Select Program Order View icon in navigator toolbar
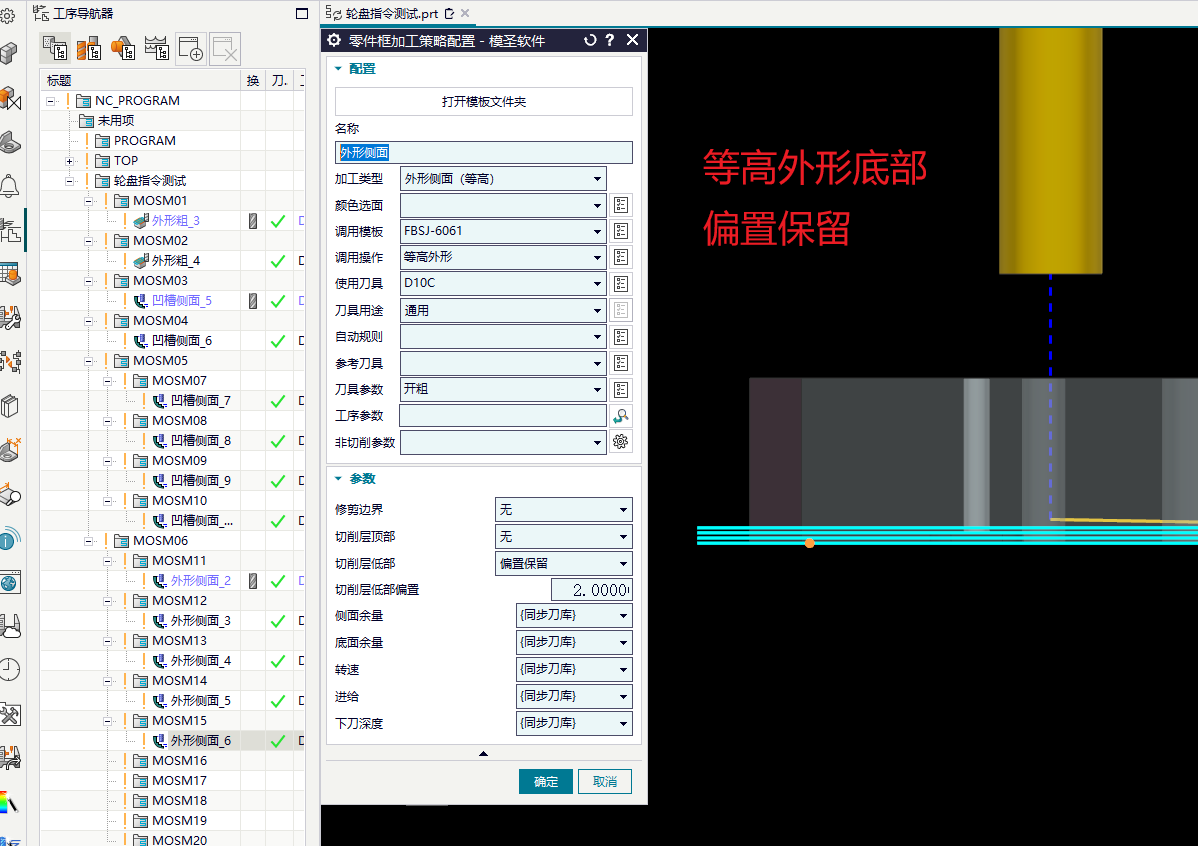Image resolution: width=1198 pixels, height=846 pixels. tap(55, 48)
